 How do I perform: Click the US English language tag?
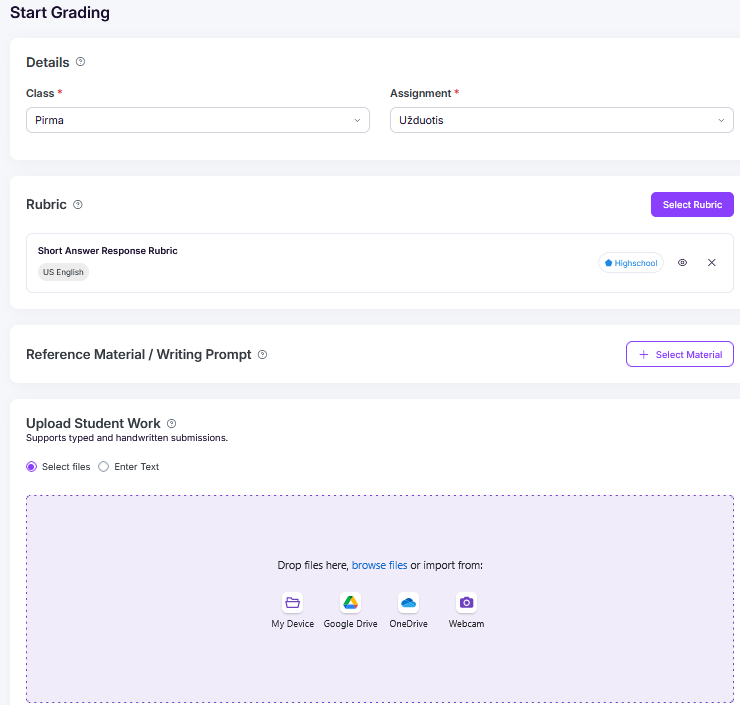click(63, 272)
